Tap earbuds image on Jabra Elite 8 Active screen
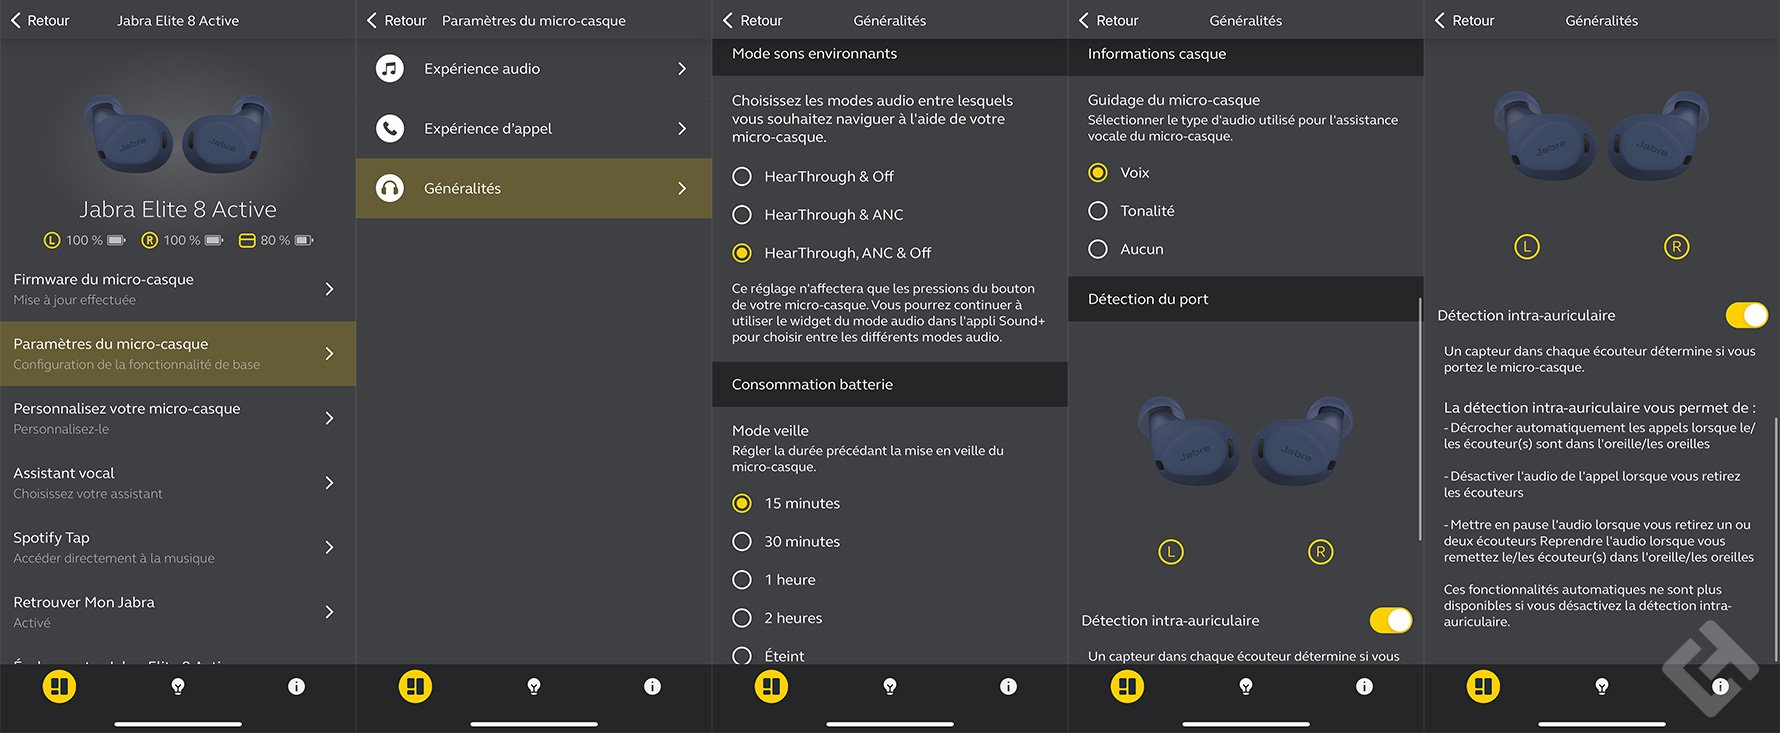1780x733 pixels. [178, 134]
